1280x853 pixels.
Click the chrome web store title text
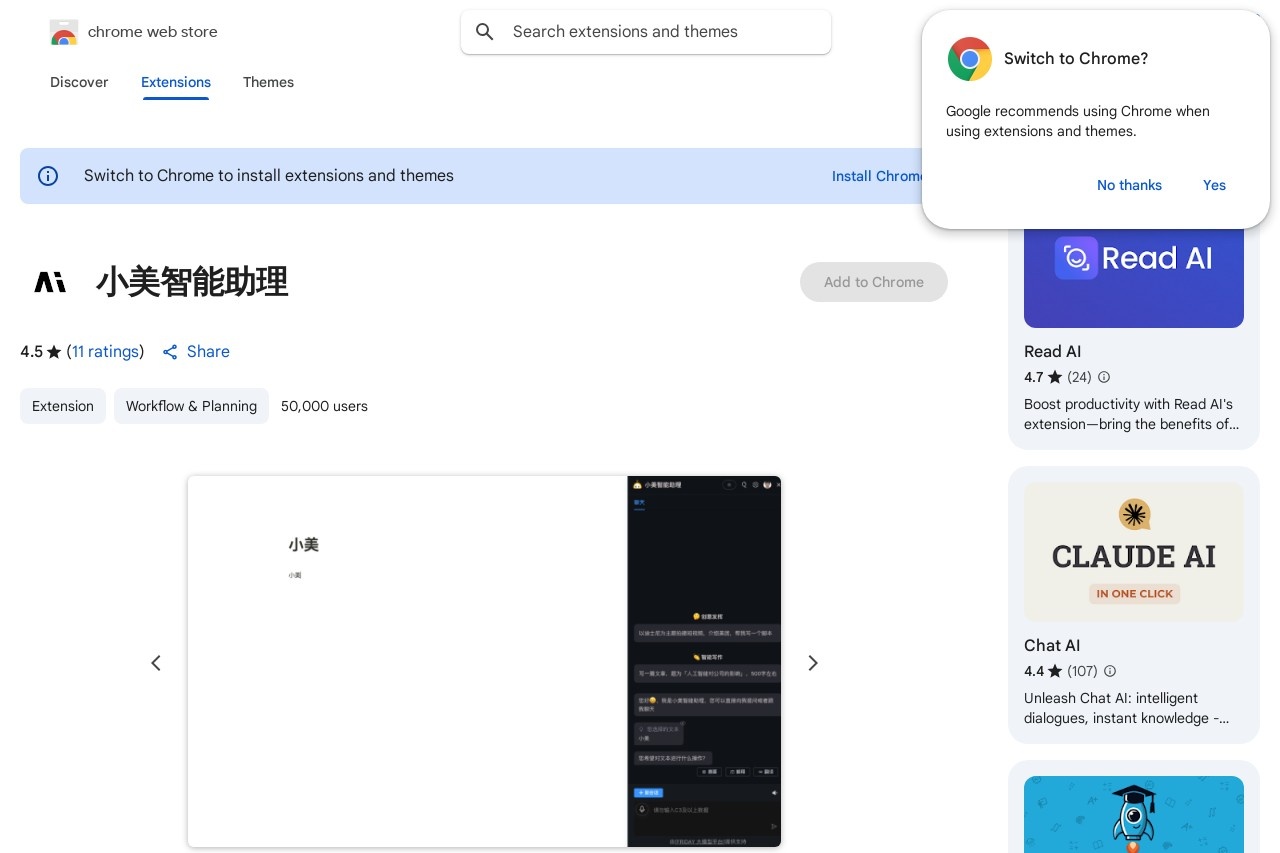click(153, 32)
